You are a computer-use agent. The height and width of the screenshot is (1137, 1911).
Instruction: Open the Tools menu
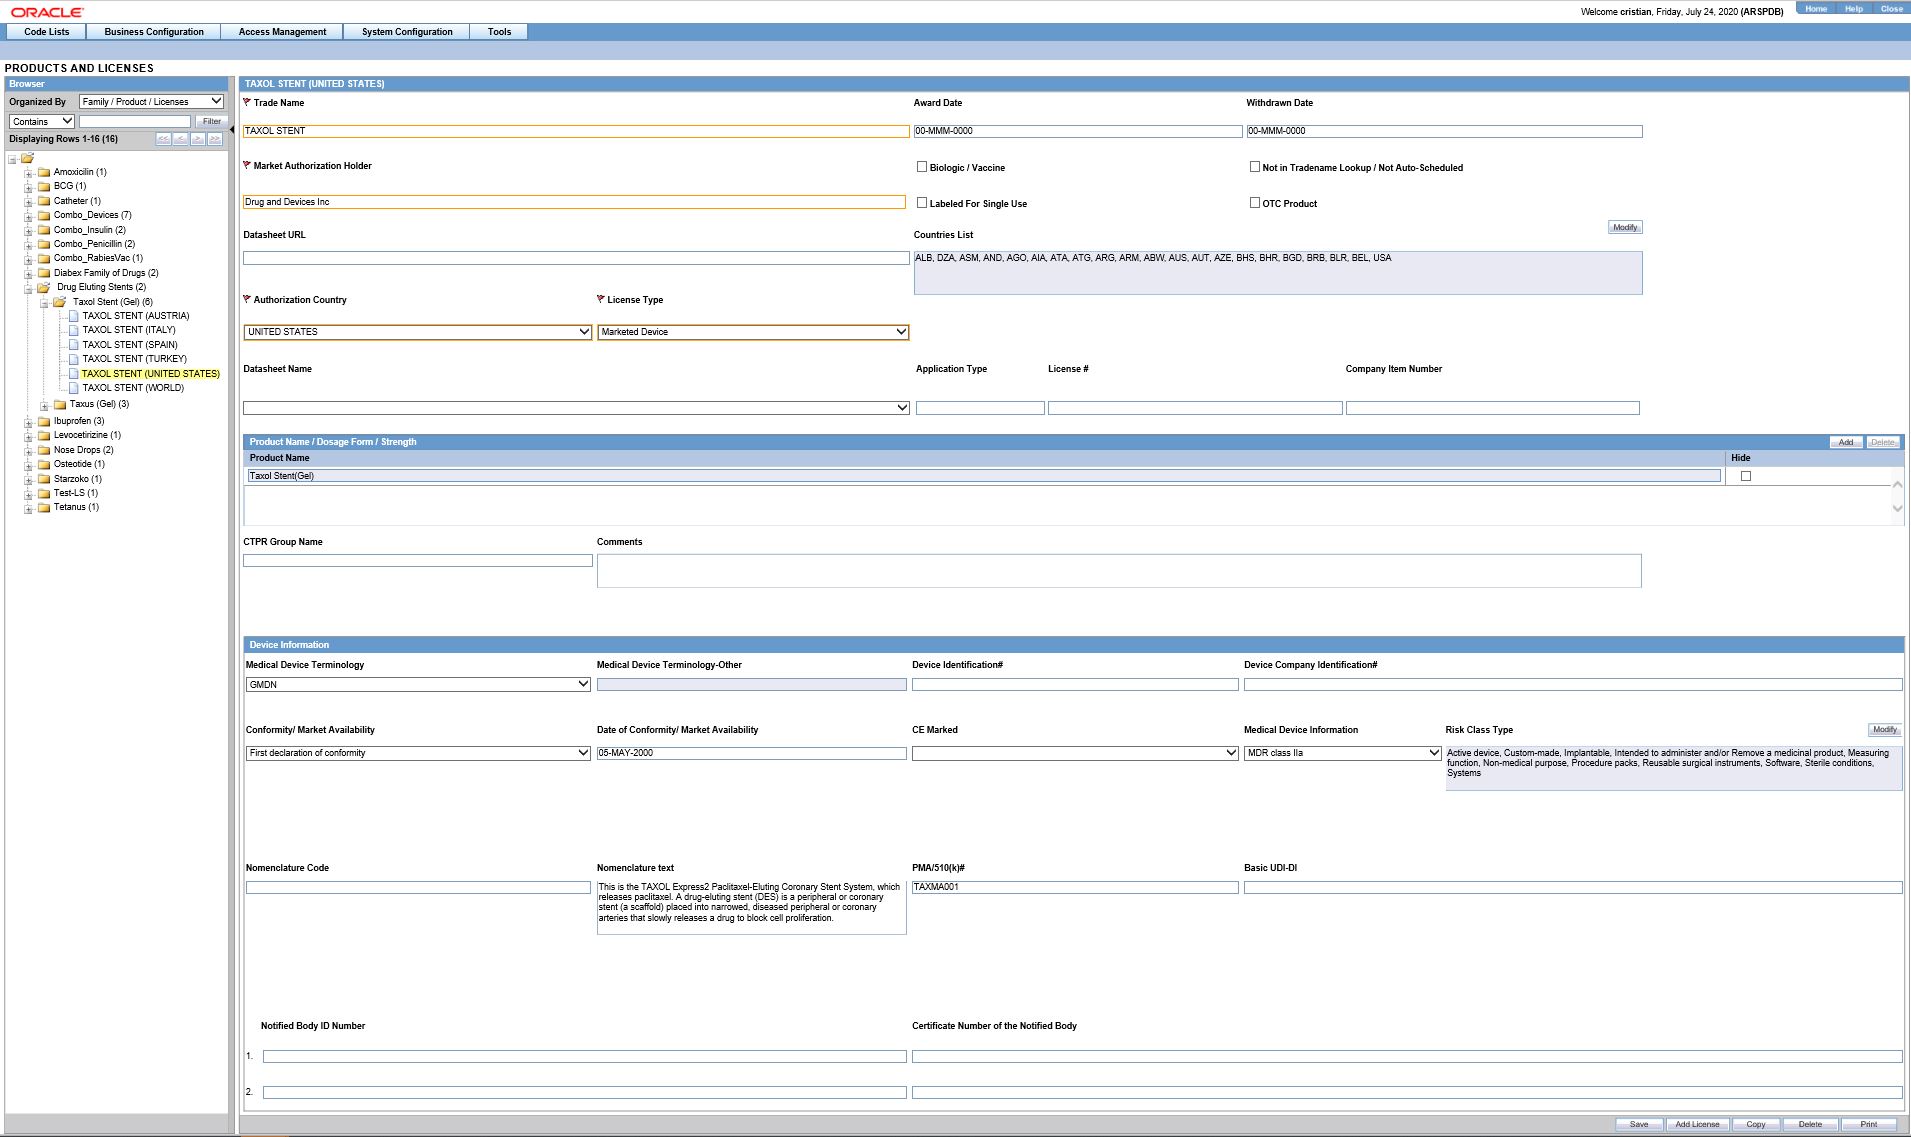point(499,32)
